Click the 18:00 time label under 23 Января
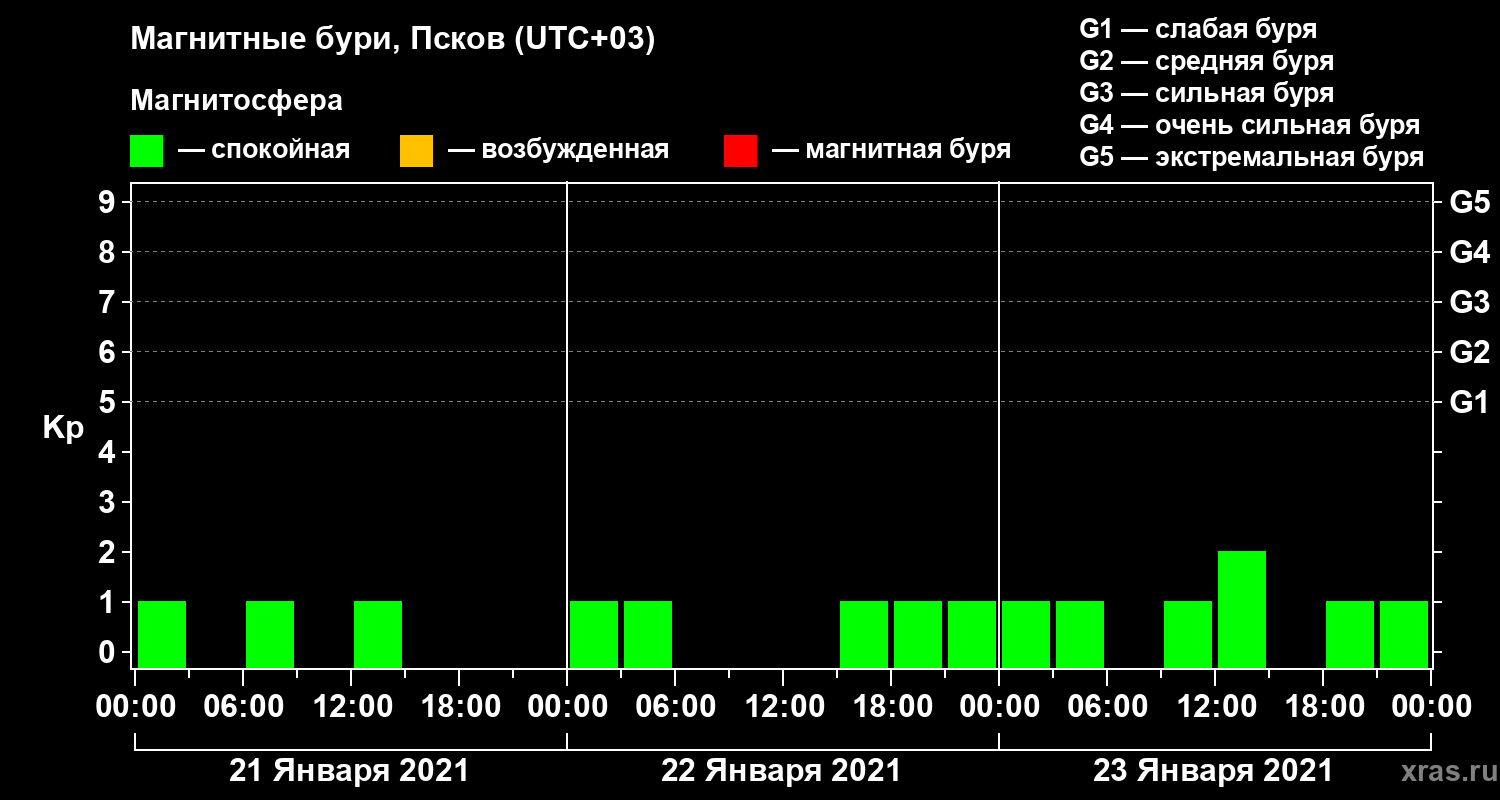1500x800 pixels. pos(1323,706)
